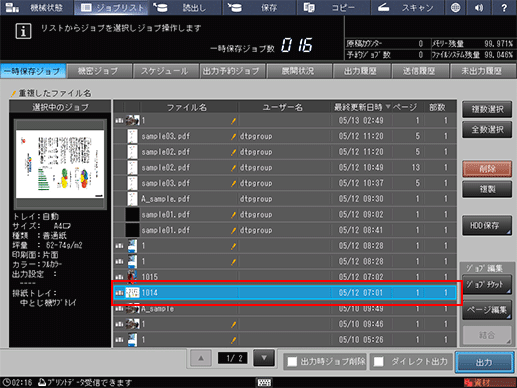Select the A_sample job dated 05/10

285,309
